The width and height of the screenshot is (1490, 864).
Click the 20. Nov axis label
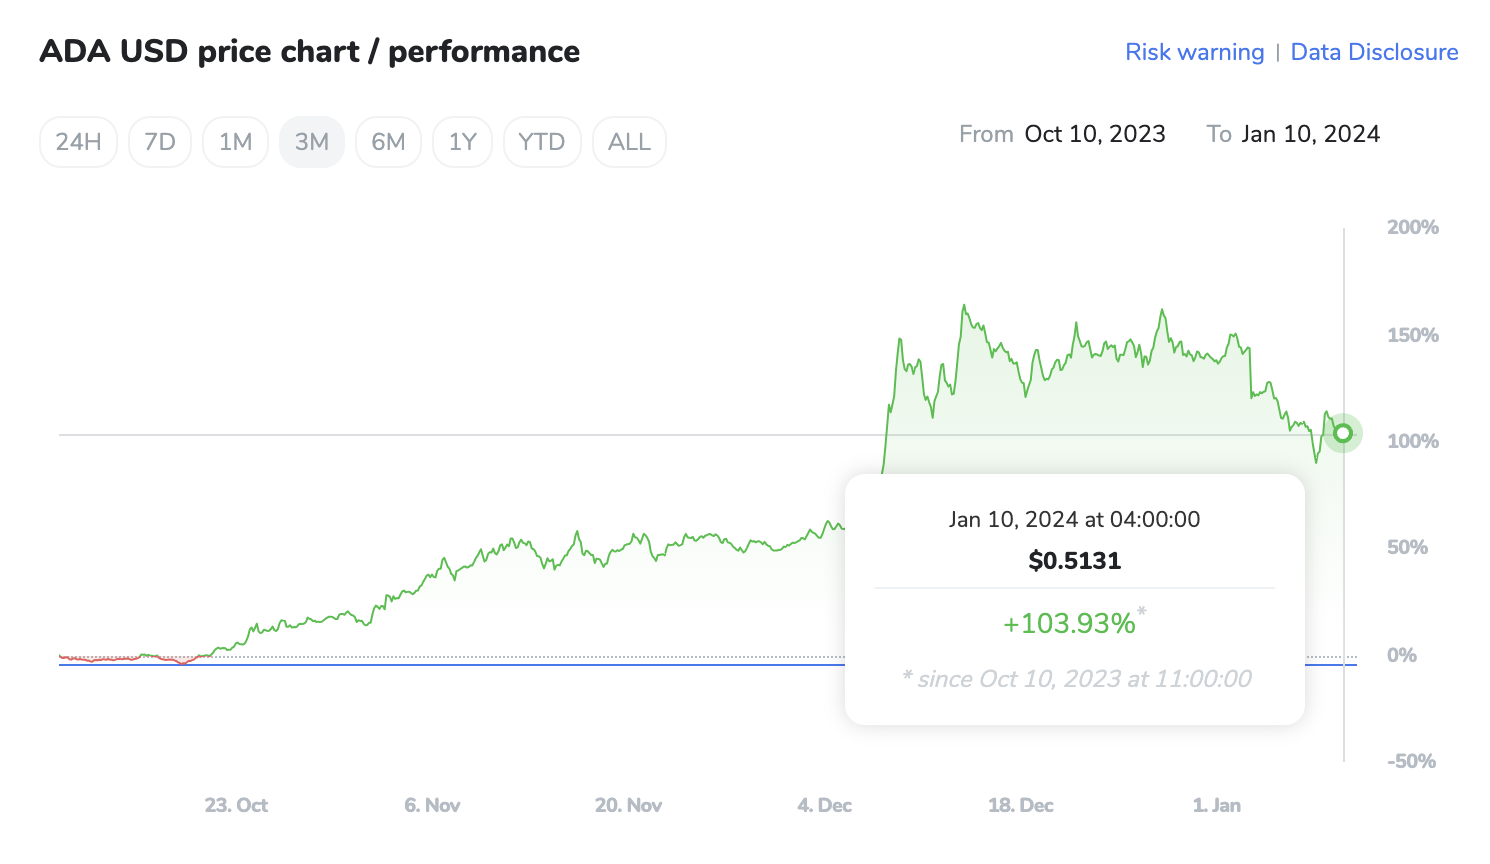point(628,805)
